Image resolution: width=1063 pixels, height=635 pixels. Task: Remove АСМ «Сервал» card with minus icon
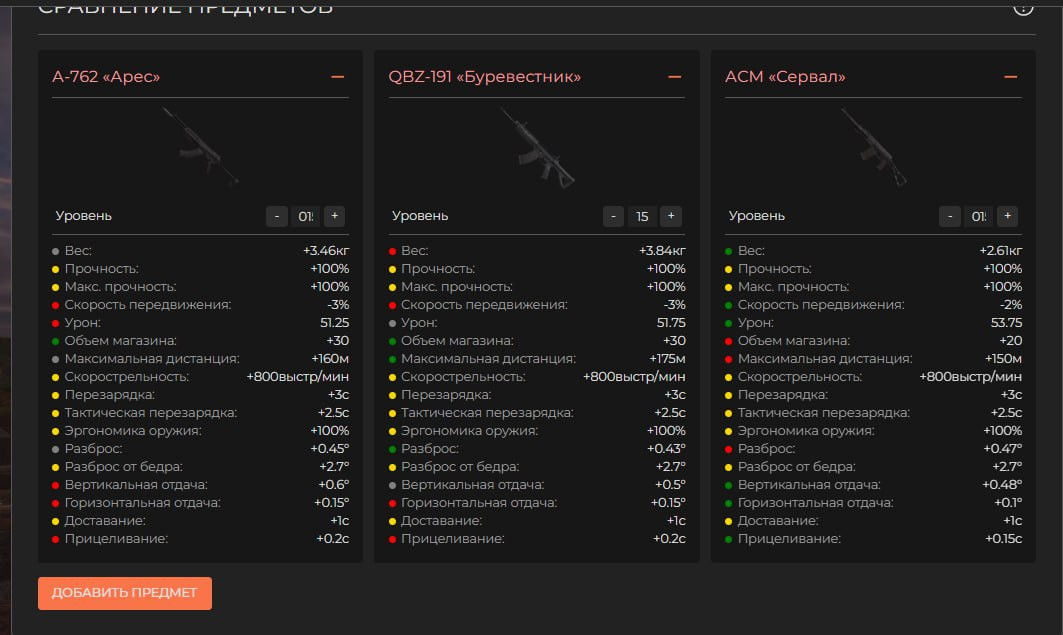(x=1010, y=77)
